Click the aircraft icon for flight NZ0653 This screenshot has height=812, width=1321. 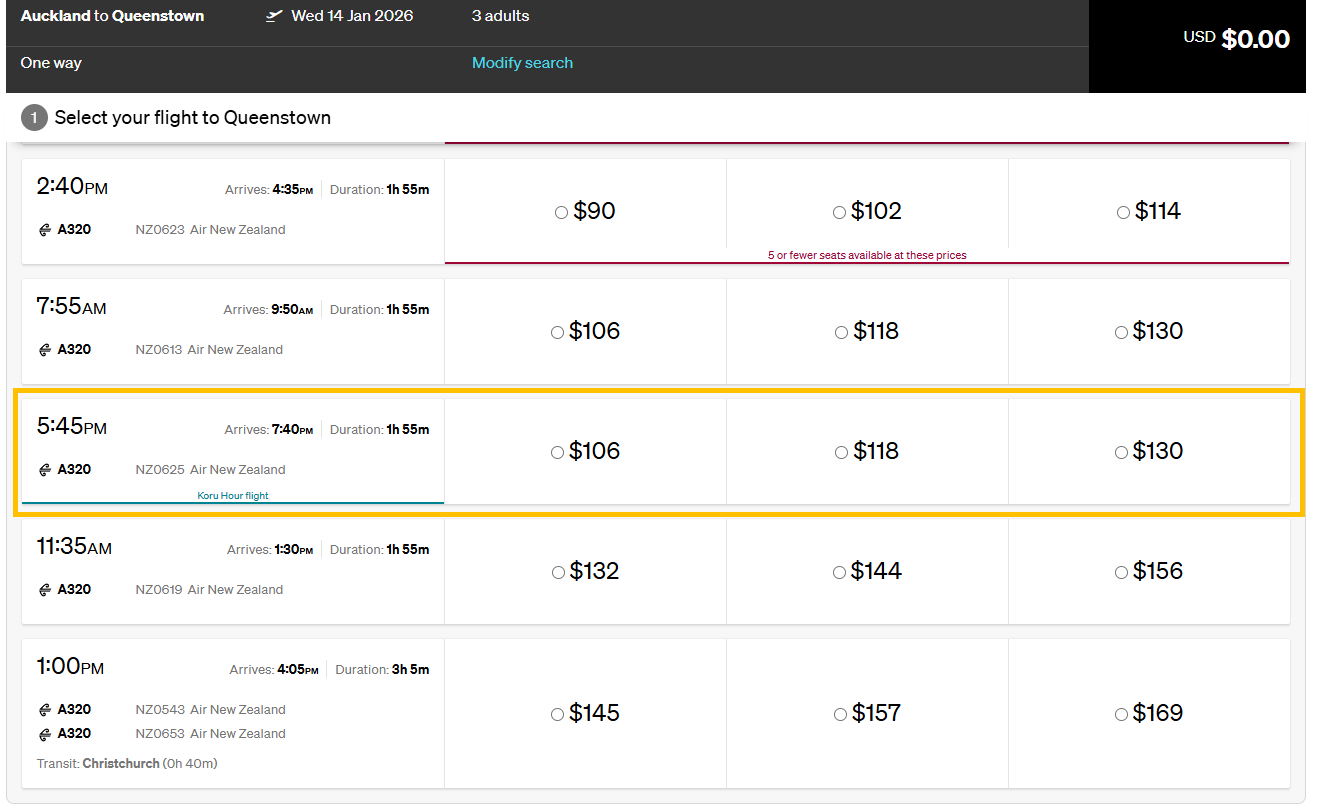pos(45,734)
